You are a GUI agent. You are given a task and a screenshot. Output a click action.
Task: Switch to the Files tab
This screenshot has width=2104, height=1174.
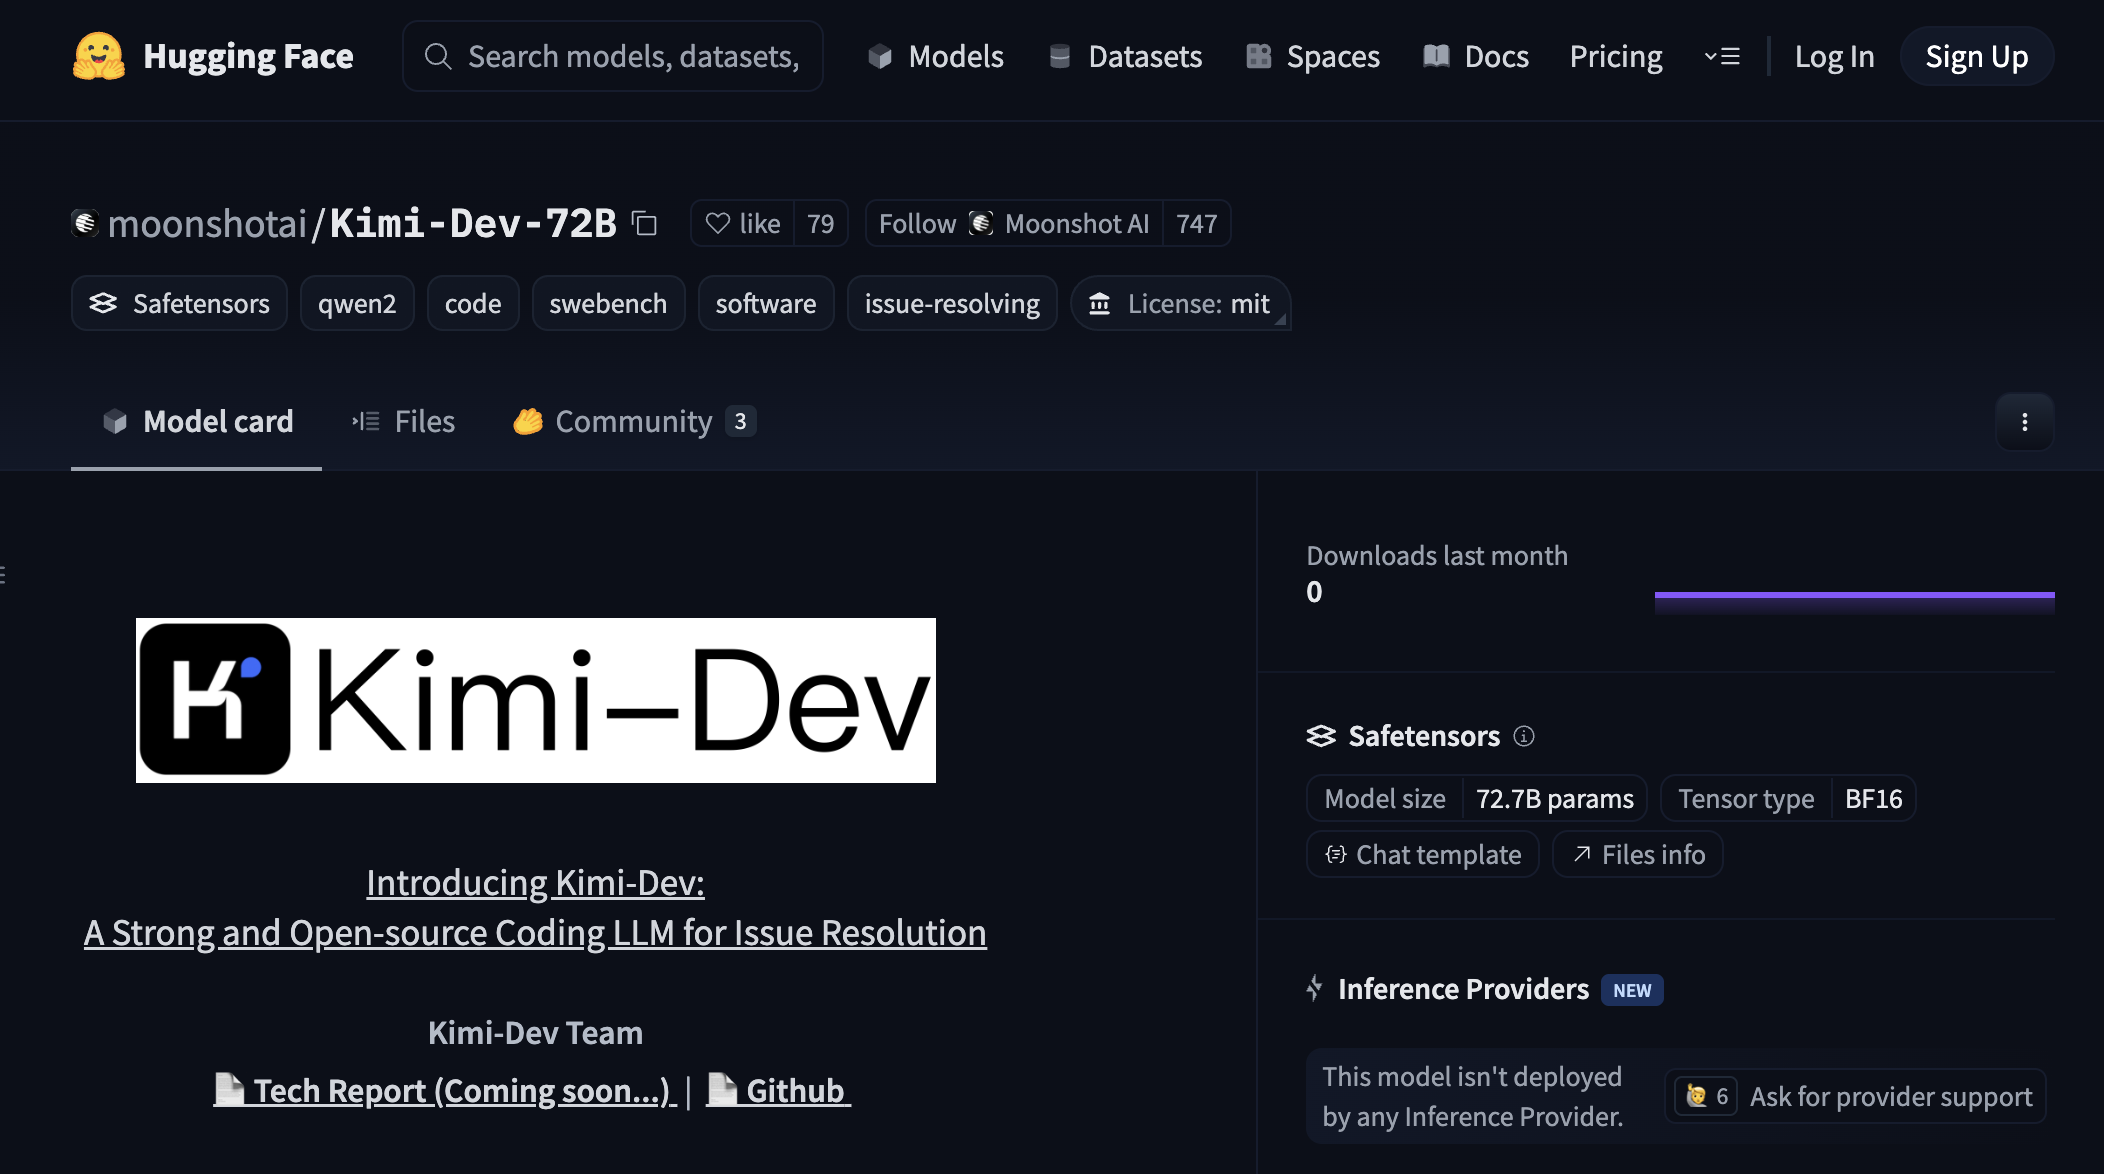403,422
